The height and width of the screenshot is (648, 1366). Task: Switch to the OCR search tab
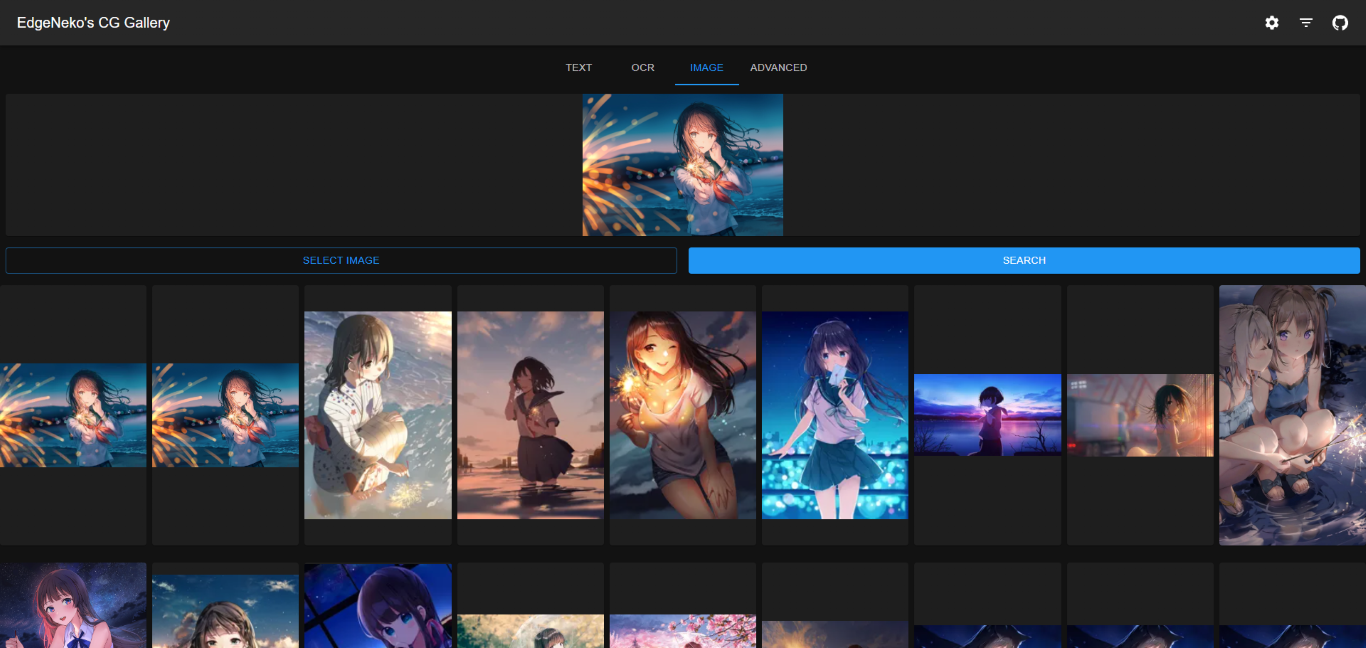coord(643,68)
